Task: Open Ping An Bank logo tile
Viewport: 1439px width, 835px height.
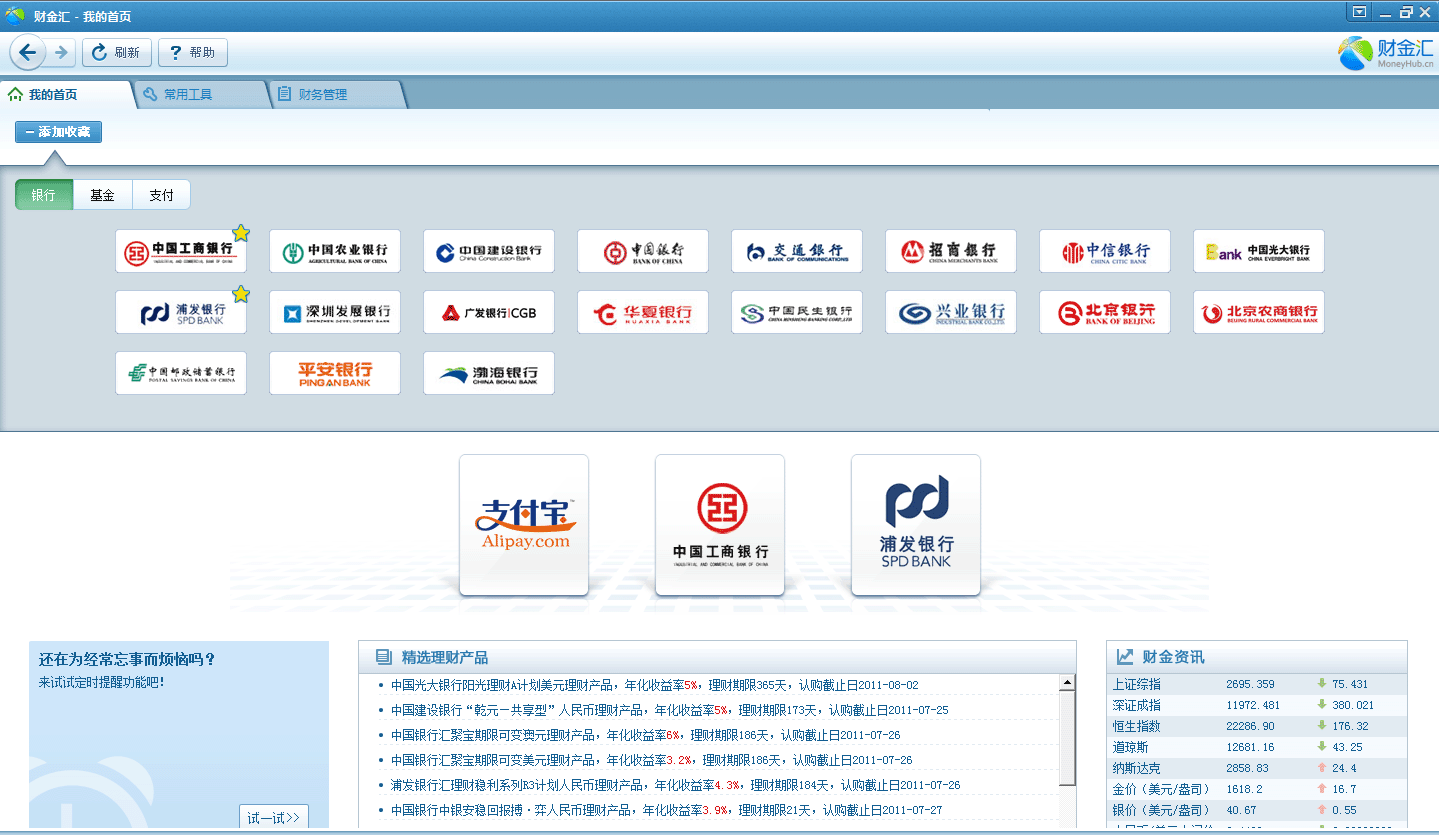Action: coord(334,373)
